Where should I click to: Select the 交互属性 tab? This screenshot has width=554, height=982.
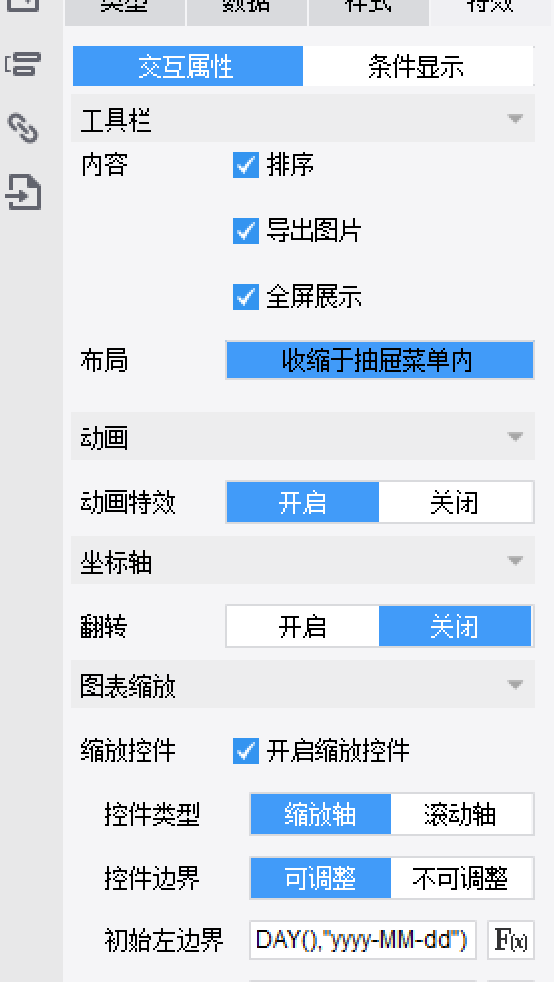188,66
